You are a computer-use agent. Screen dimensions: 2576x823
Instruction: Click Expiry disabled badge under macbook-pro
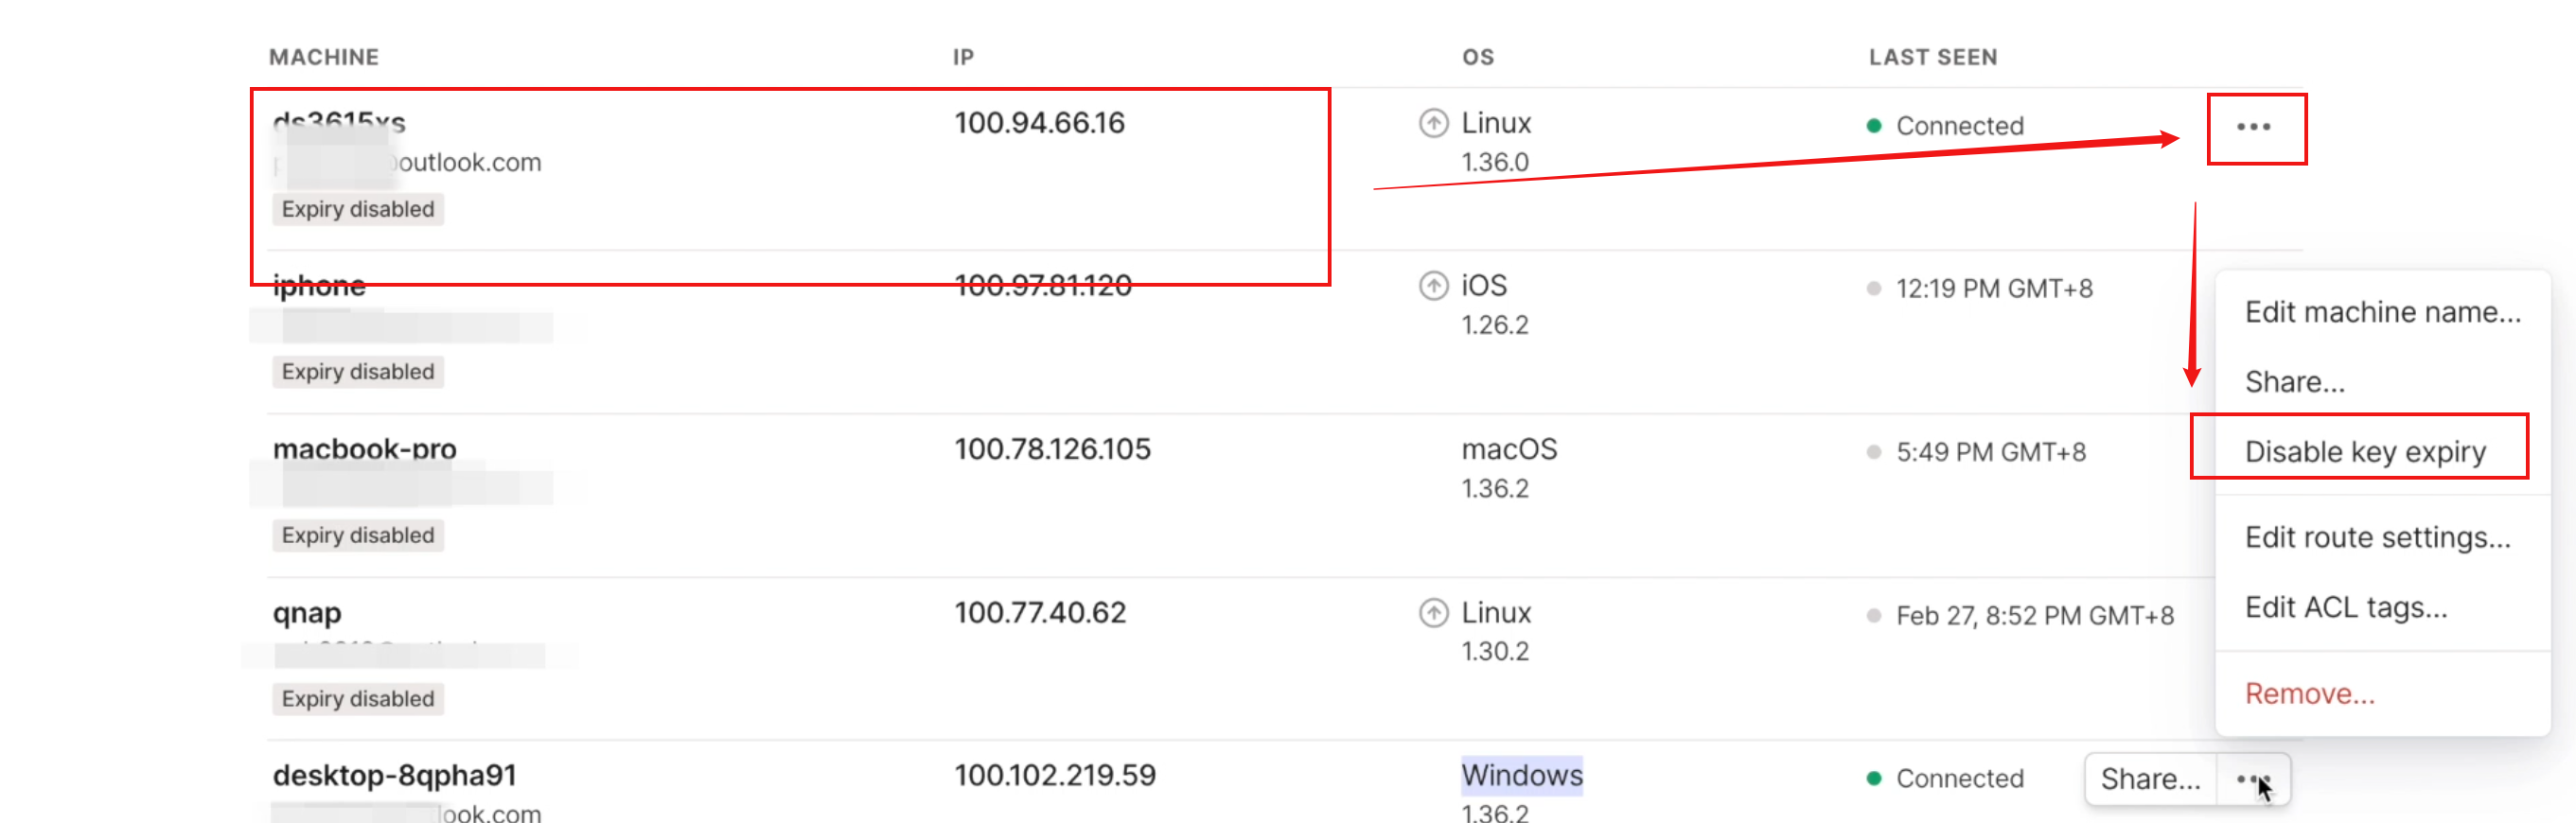(357, 535)
